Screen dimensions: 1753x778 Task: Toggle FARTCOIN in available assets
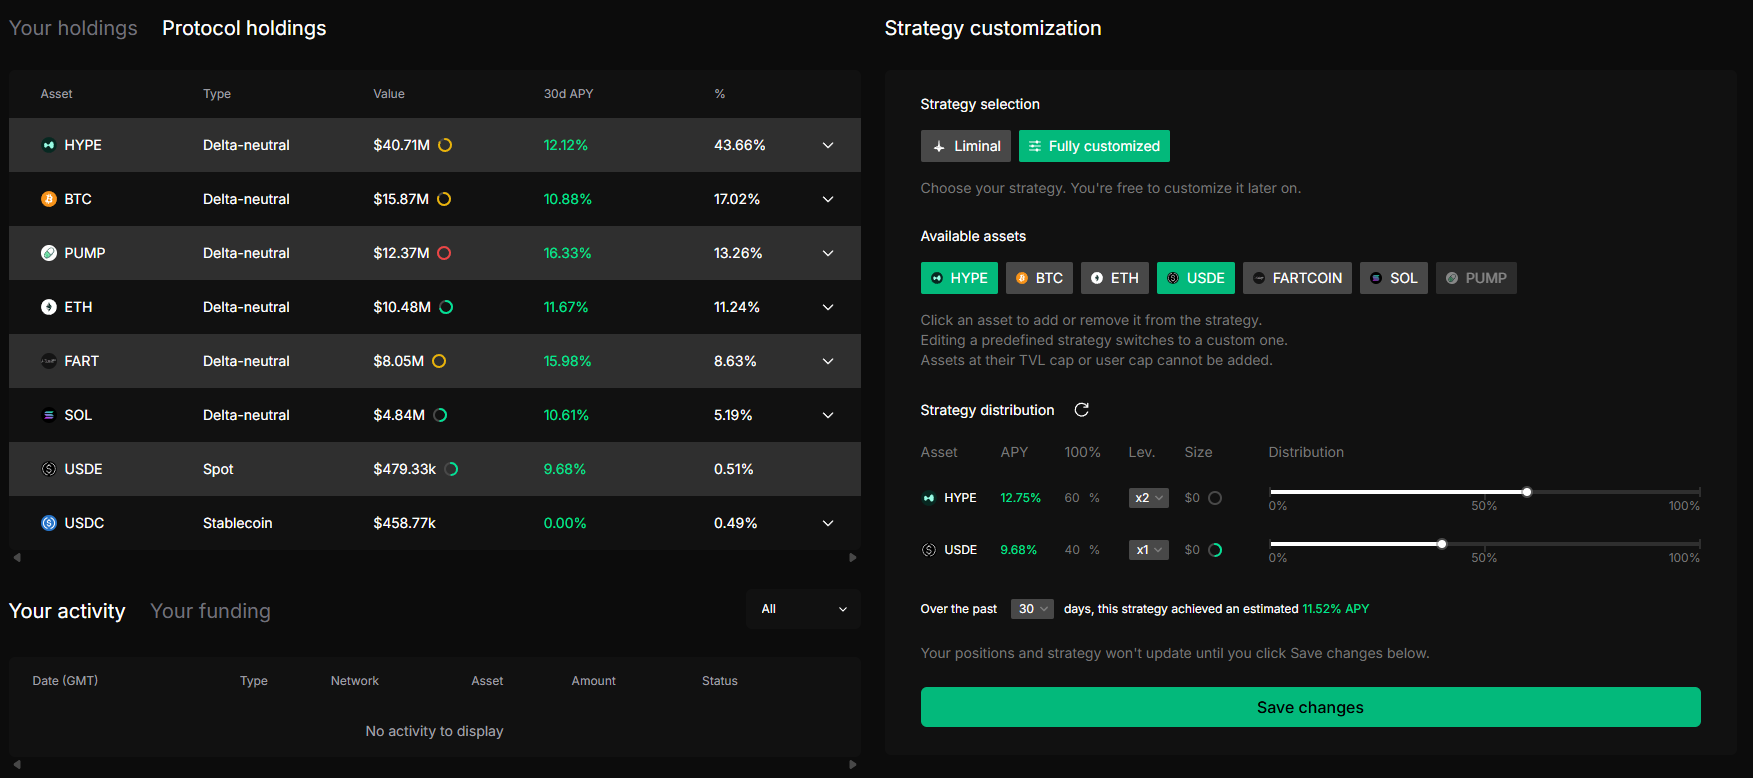[1297, 278]
